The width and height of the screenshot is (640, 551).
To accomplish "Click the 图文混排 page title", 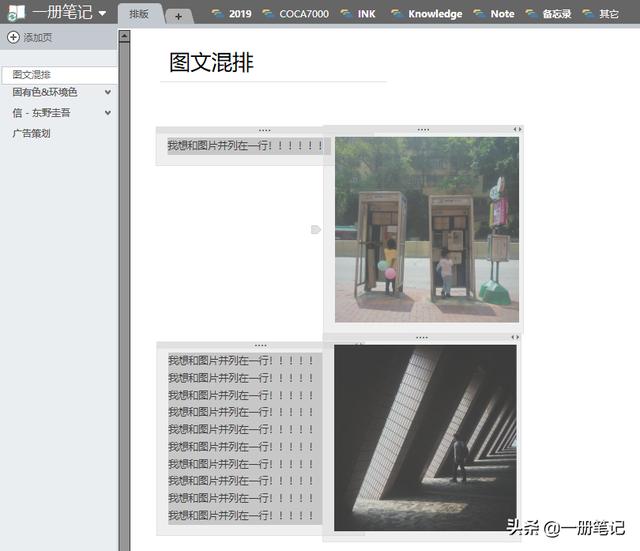I will pyautogui.click(x=211, y=62).
